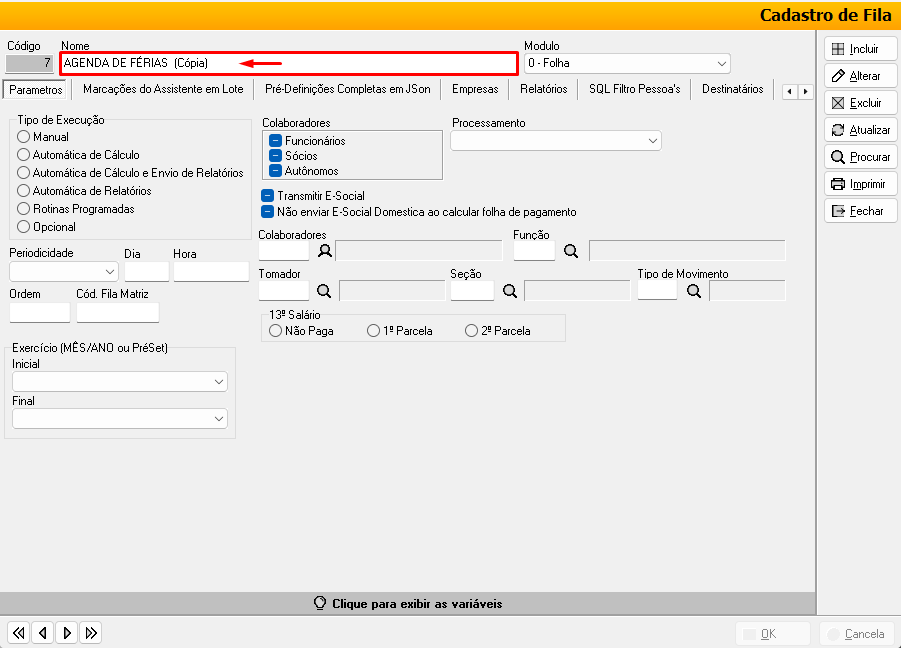Select the Manual execution type
The image size is (901, 648).
[x=25, y=137]
